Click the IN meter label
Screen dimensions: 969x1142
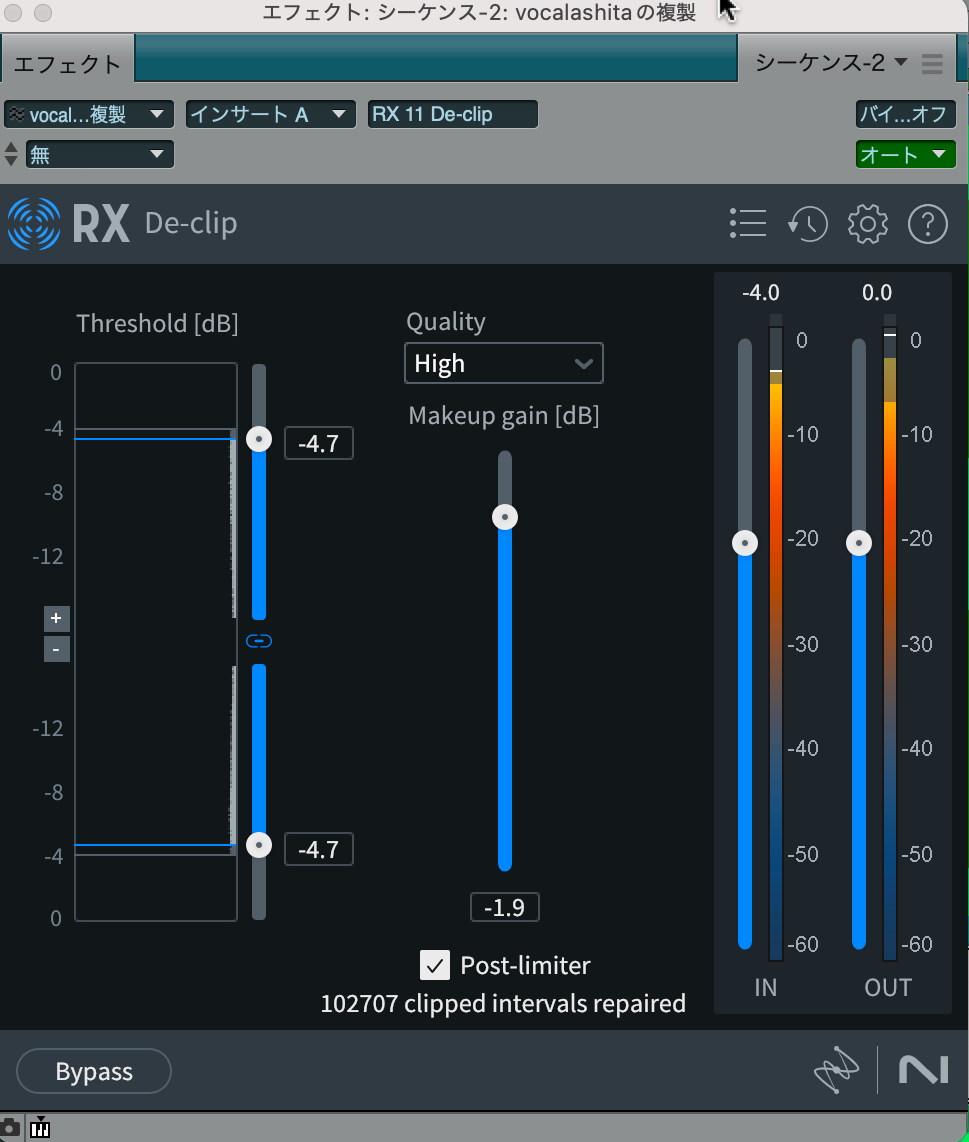coord(765,988)
